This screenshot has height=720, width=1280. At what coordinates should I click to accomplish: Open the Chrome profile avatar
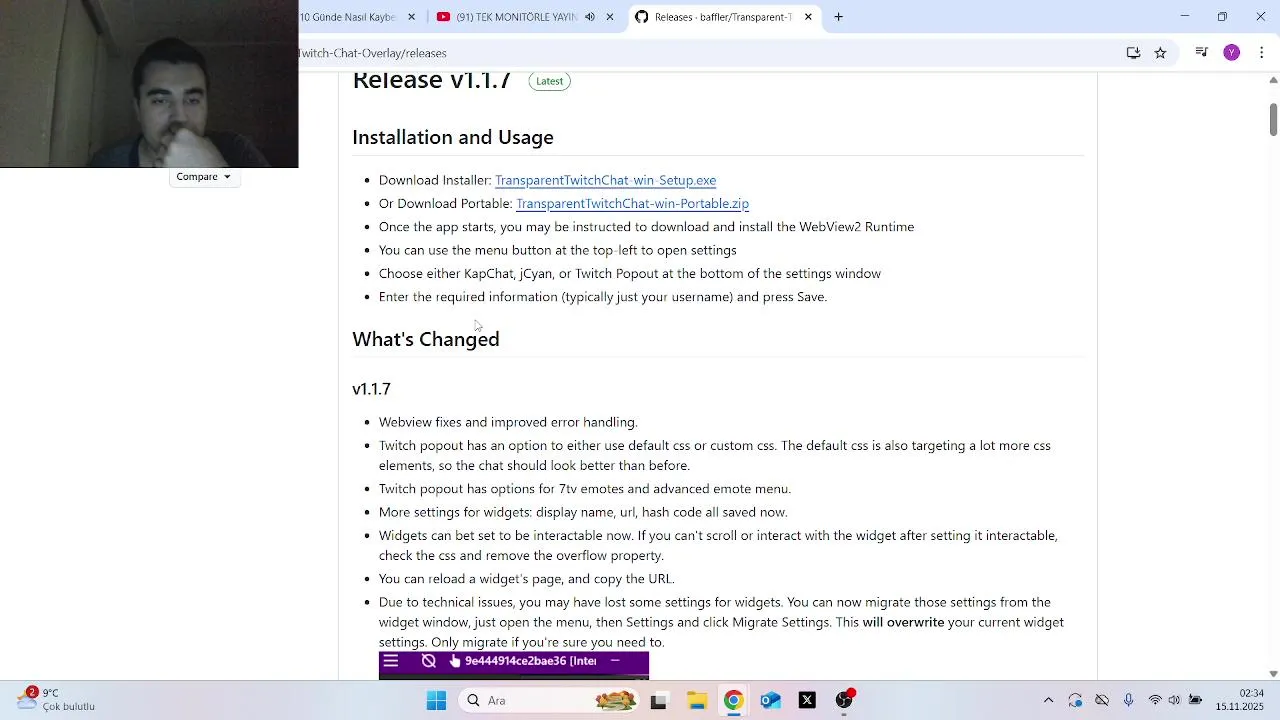[1232, 53]
